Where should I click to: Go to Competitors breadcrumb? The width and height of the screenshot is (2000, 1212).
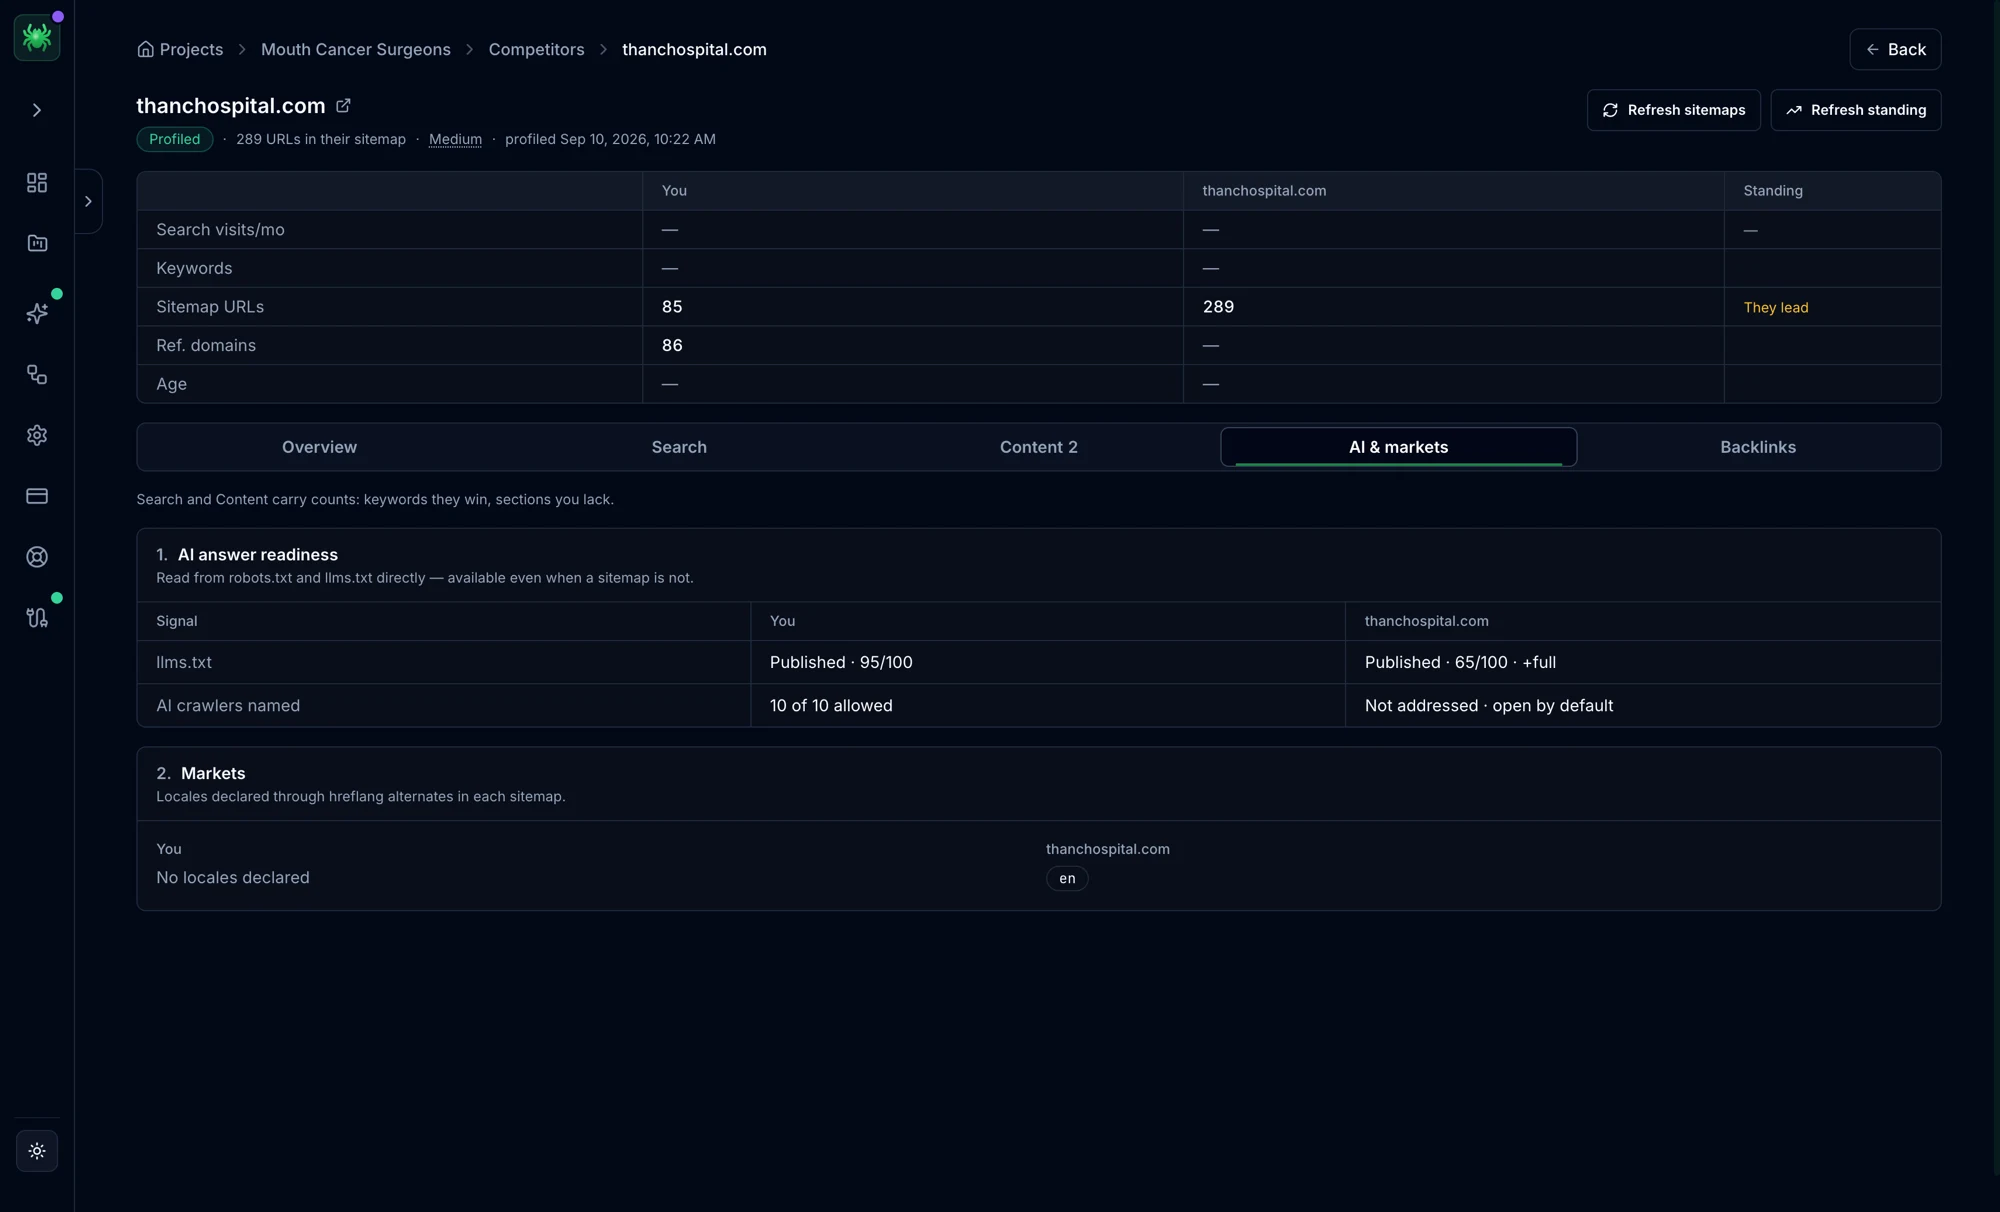(x=536, y=49)
